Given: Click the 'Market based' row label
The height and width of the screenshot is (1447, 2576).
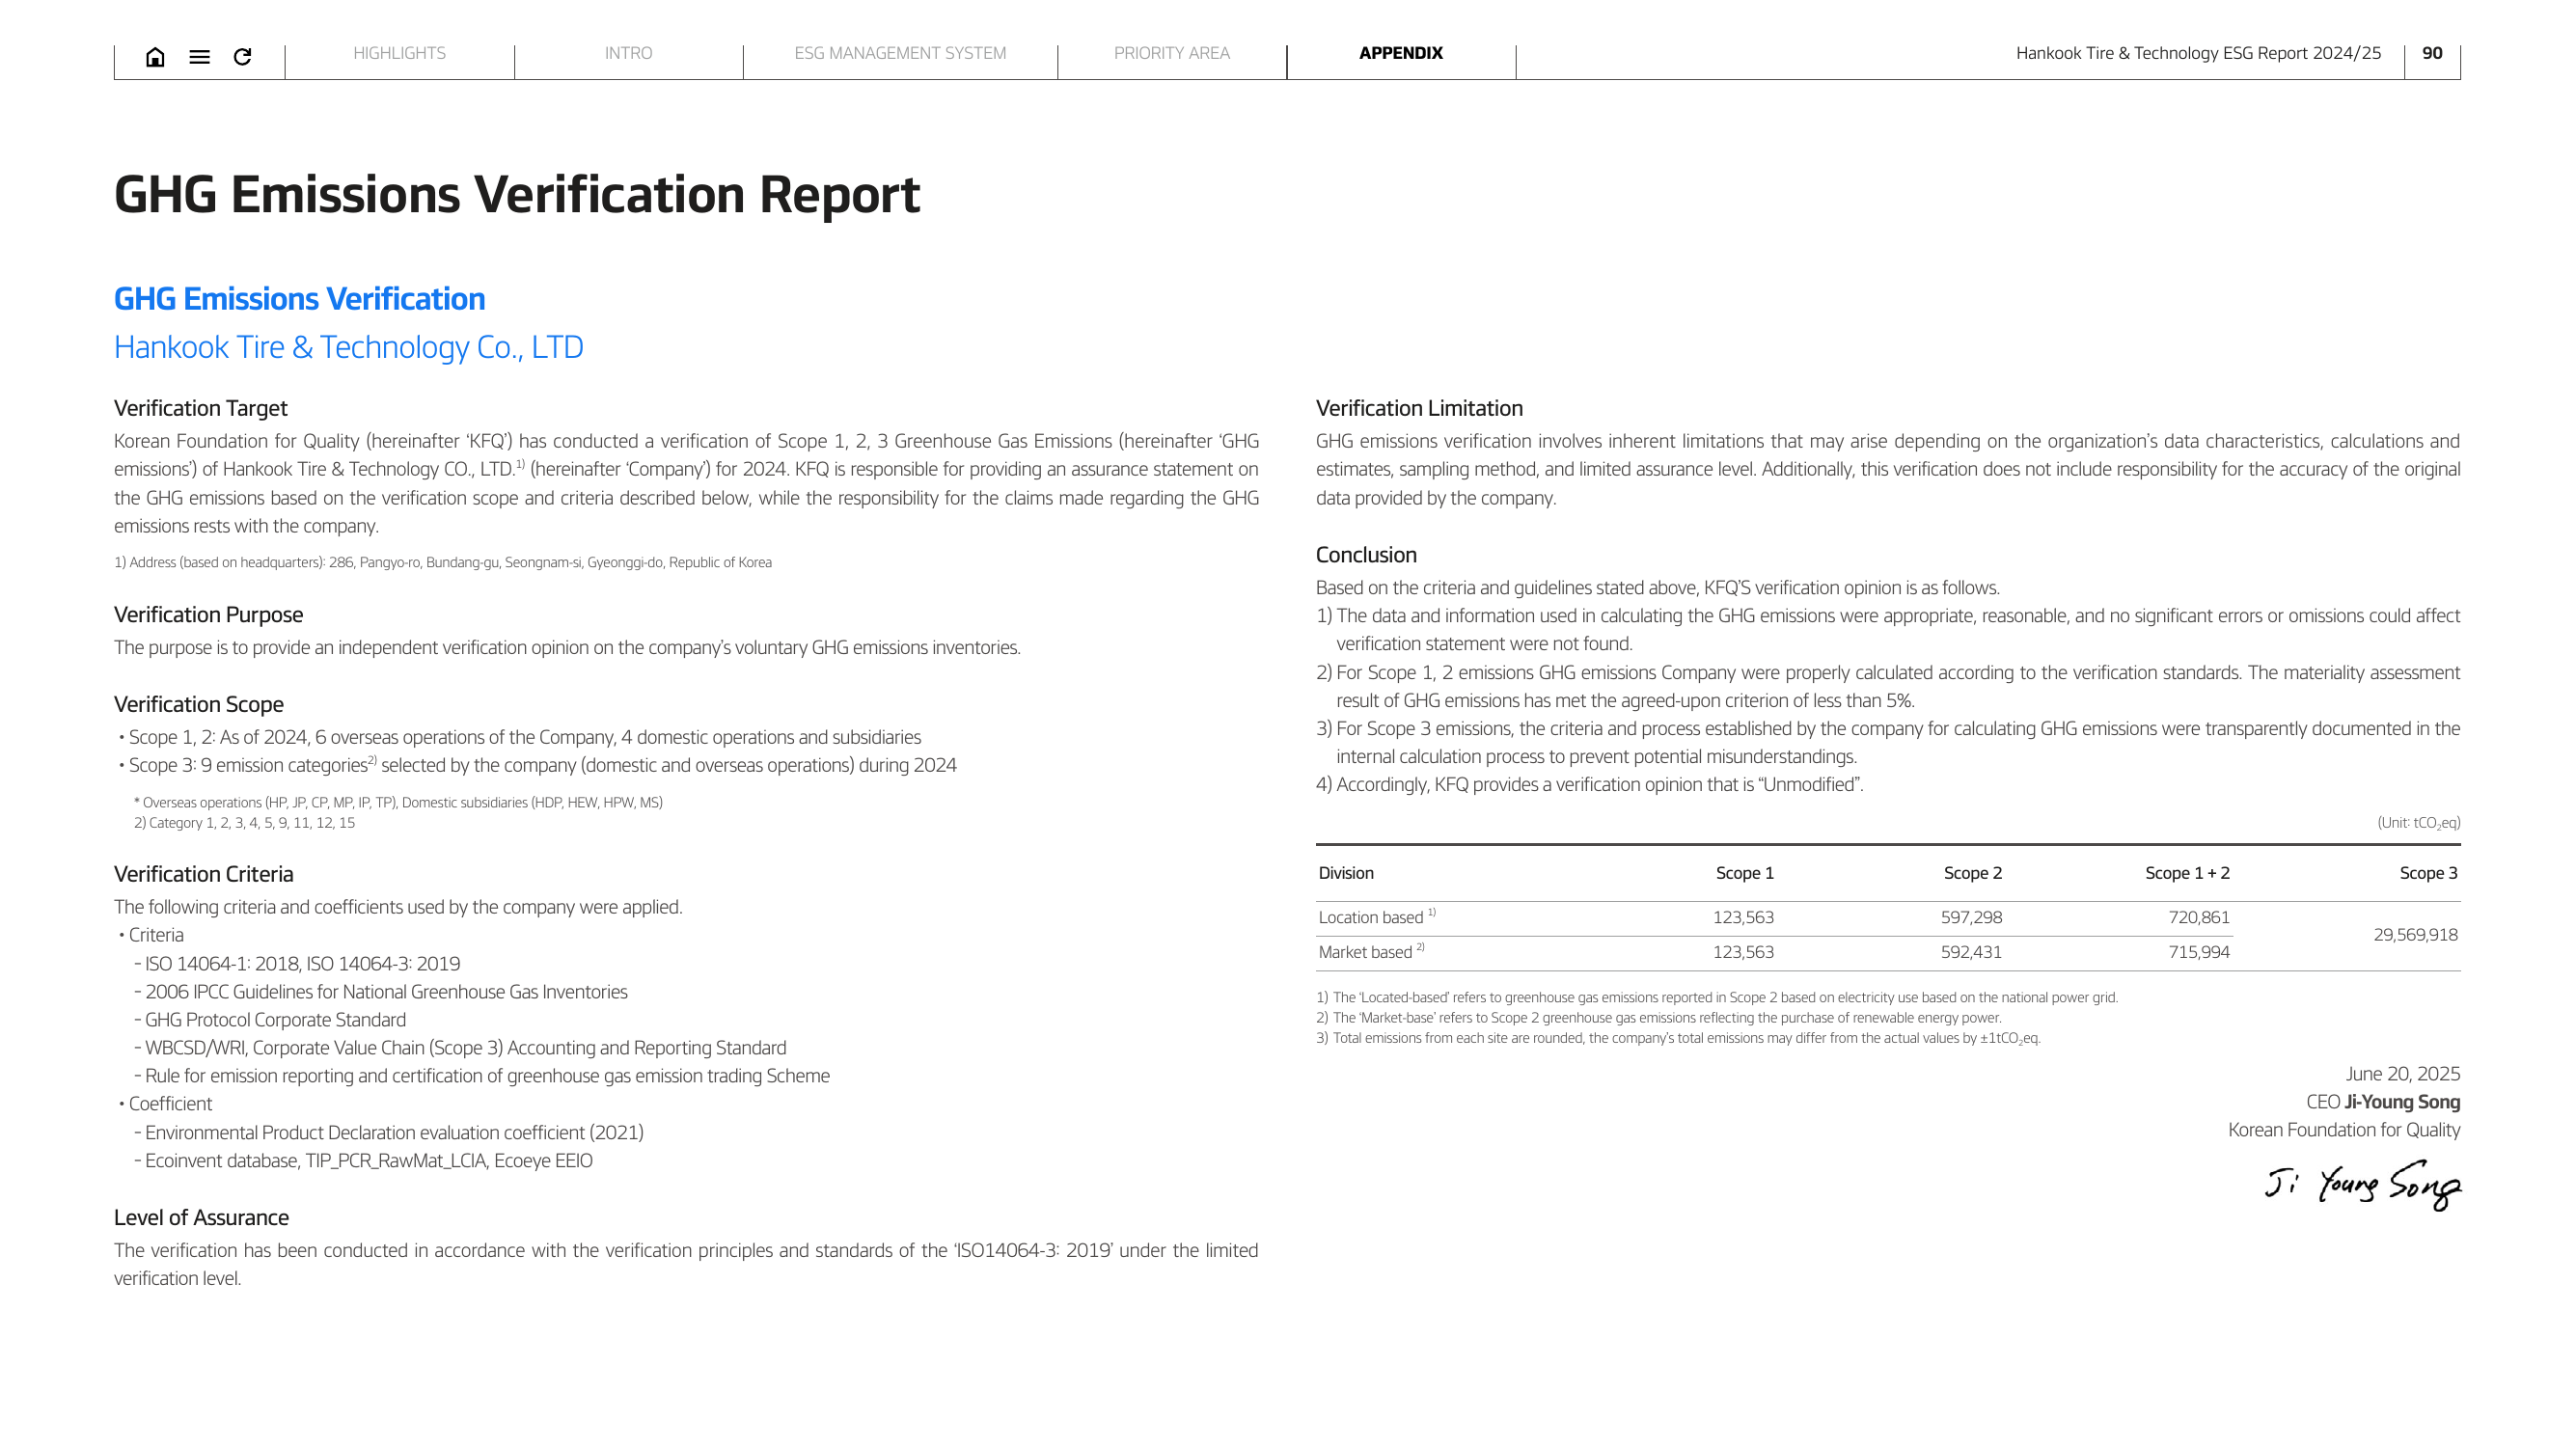Looking at the screenshot, I should 1370,952.
